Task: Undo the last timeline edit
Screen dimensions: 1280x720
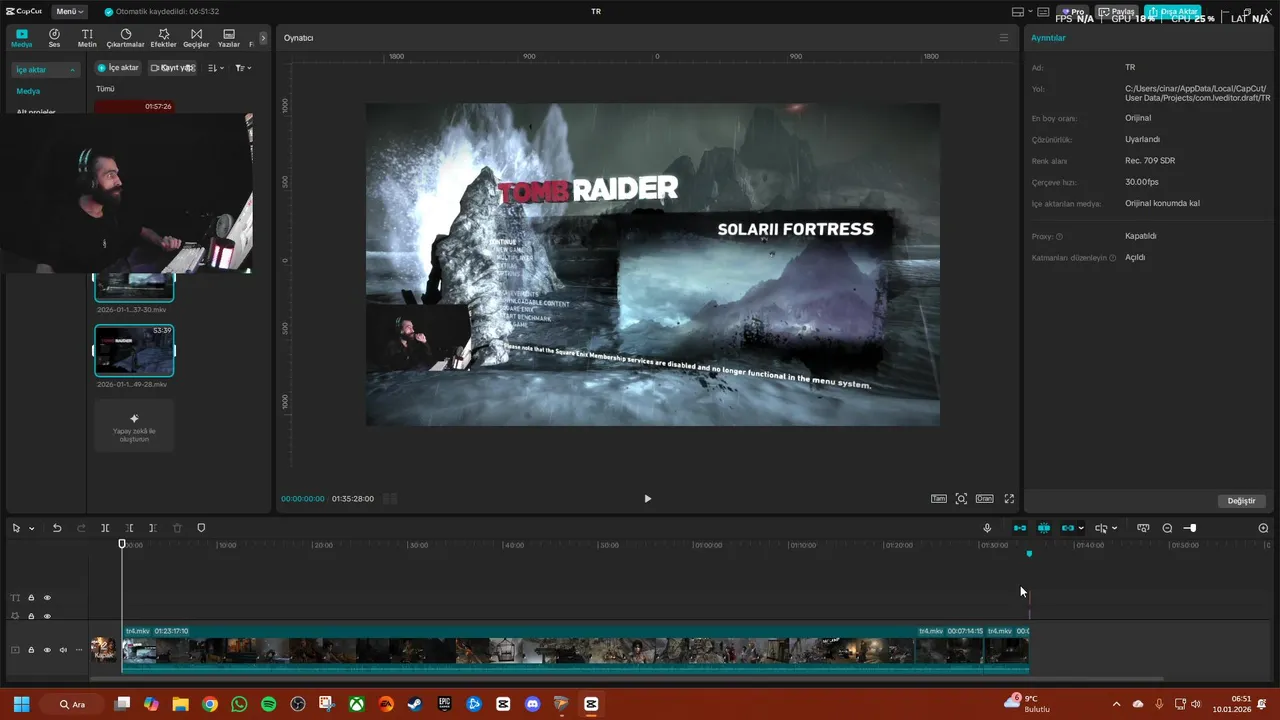Action: point(57,528)
